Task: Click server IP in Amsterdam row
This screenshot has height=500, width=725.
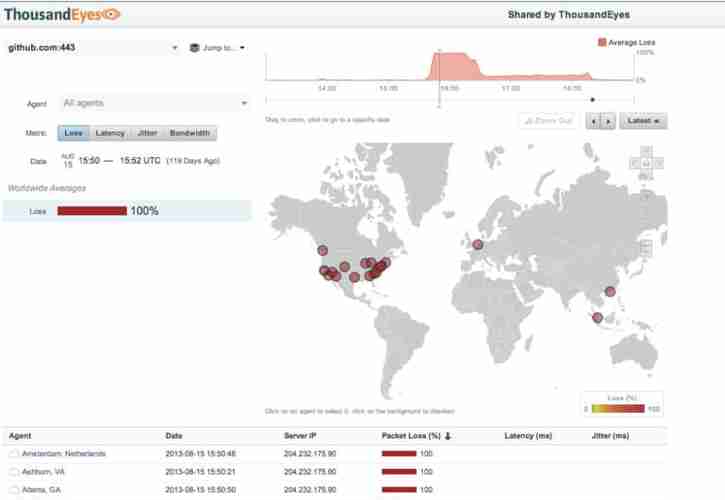Action: coord(310,454)
